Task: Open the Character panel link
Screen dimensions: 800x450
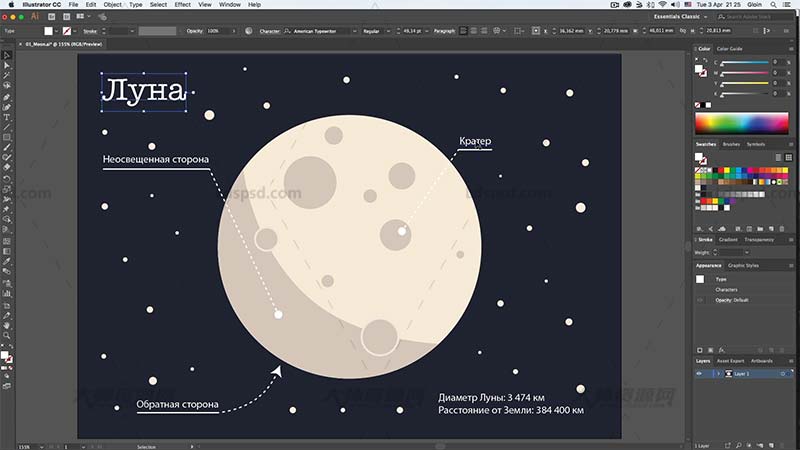Action: click(x=269, y=31)
